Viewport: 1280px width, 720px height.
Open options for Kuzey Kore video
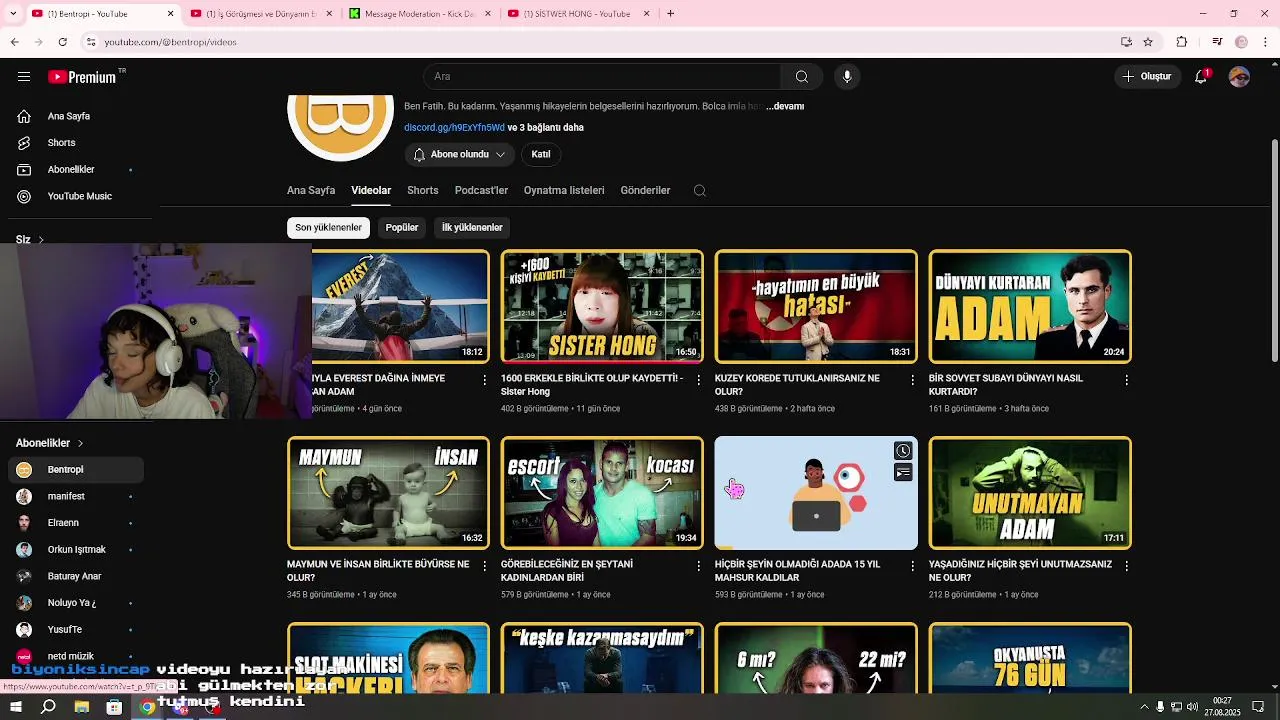tap(913, 380)
